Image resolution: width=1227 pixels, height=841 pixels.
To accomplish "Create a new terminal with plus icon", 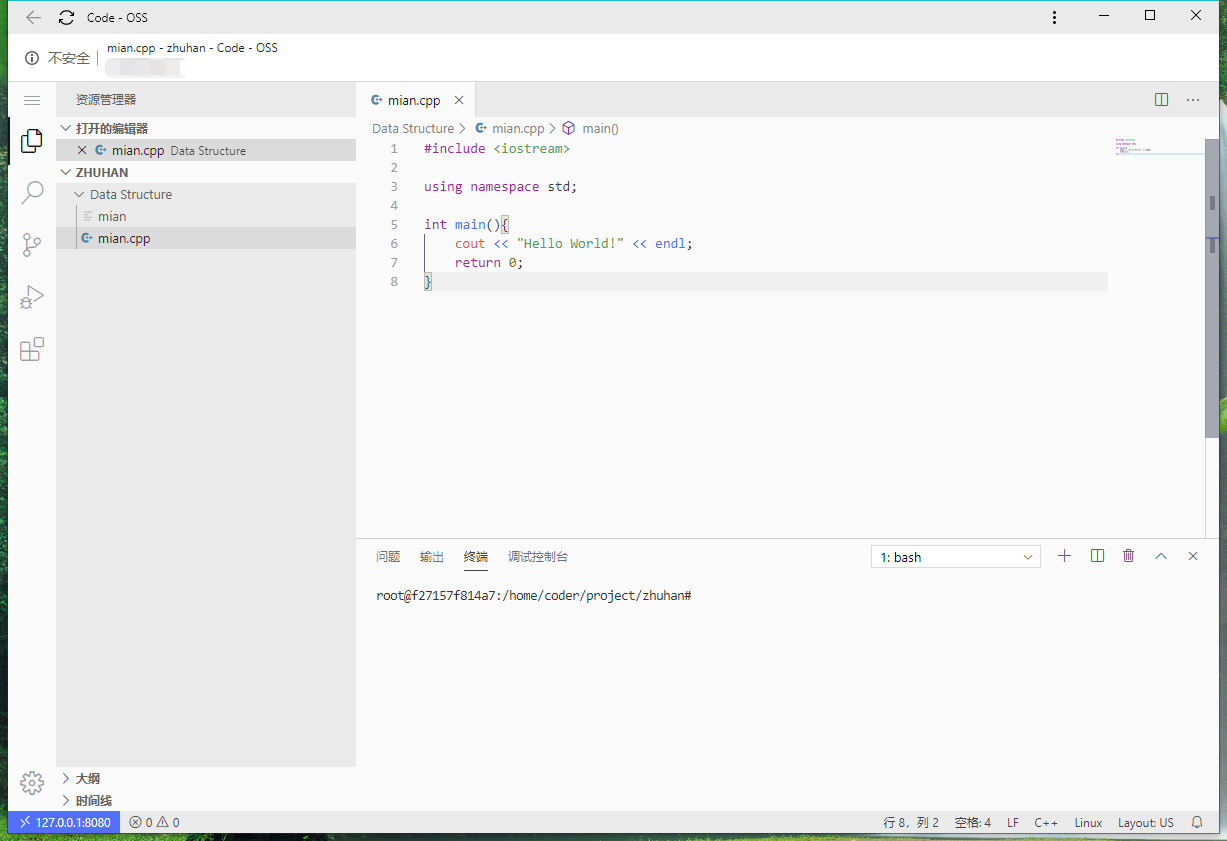I will pyautogui.click(x=1064, y=556).
